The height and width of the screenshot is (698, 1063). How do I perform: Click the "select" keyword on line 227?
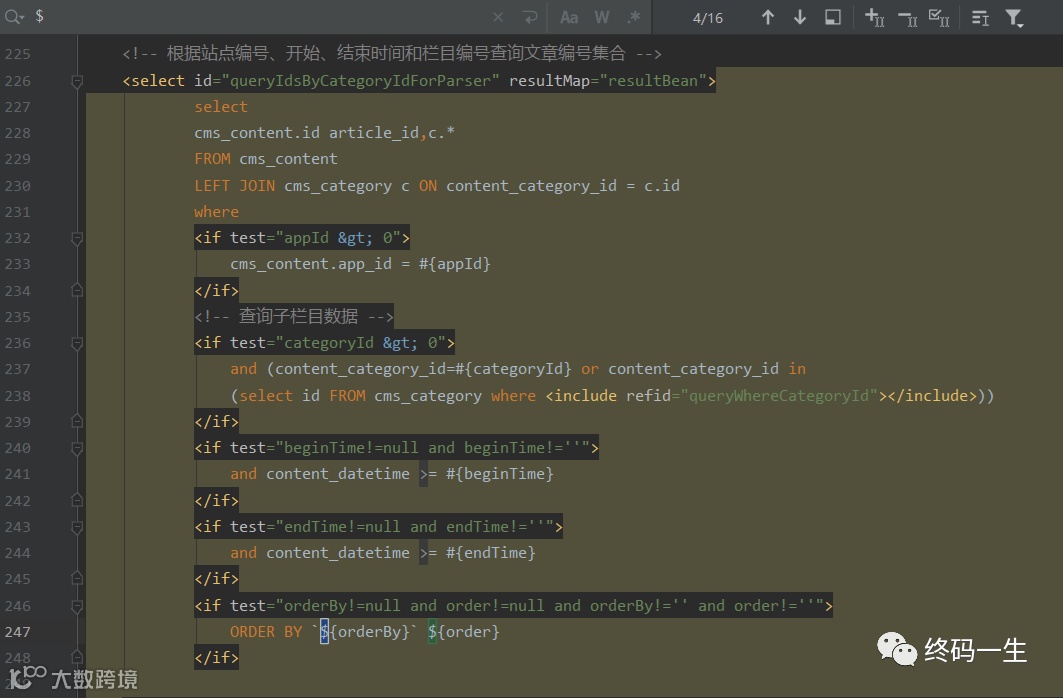(x=221, y=107)
